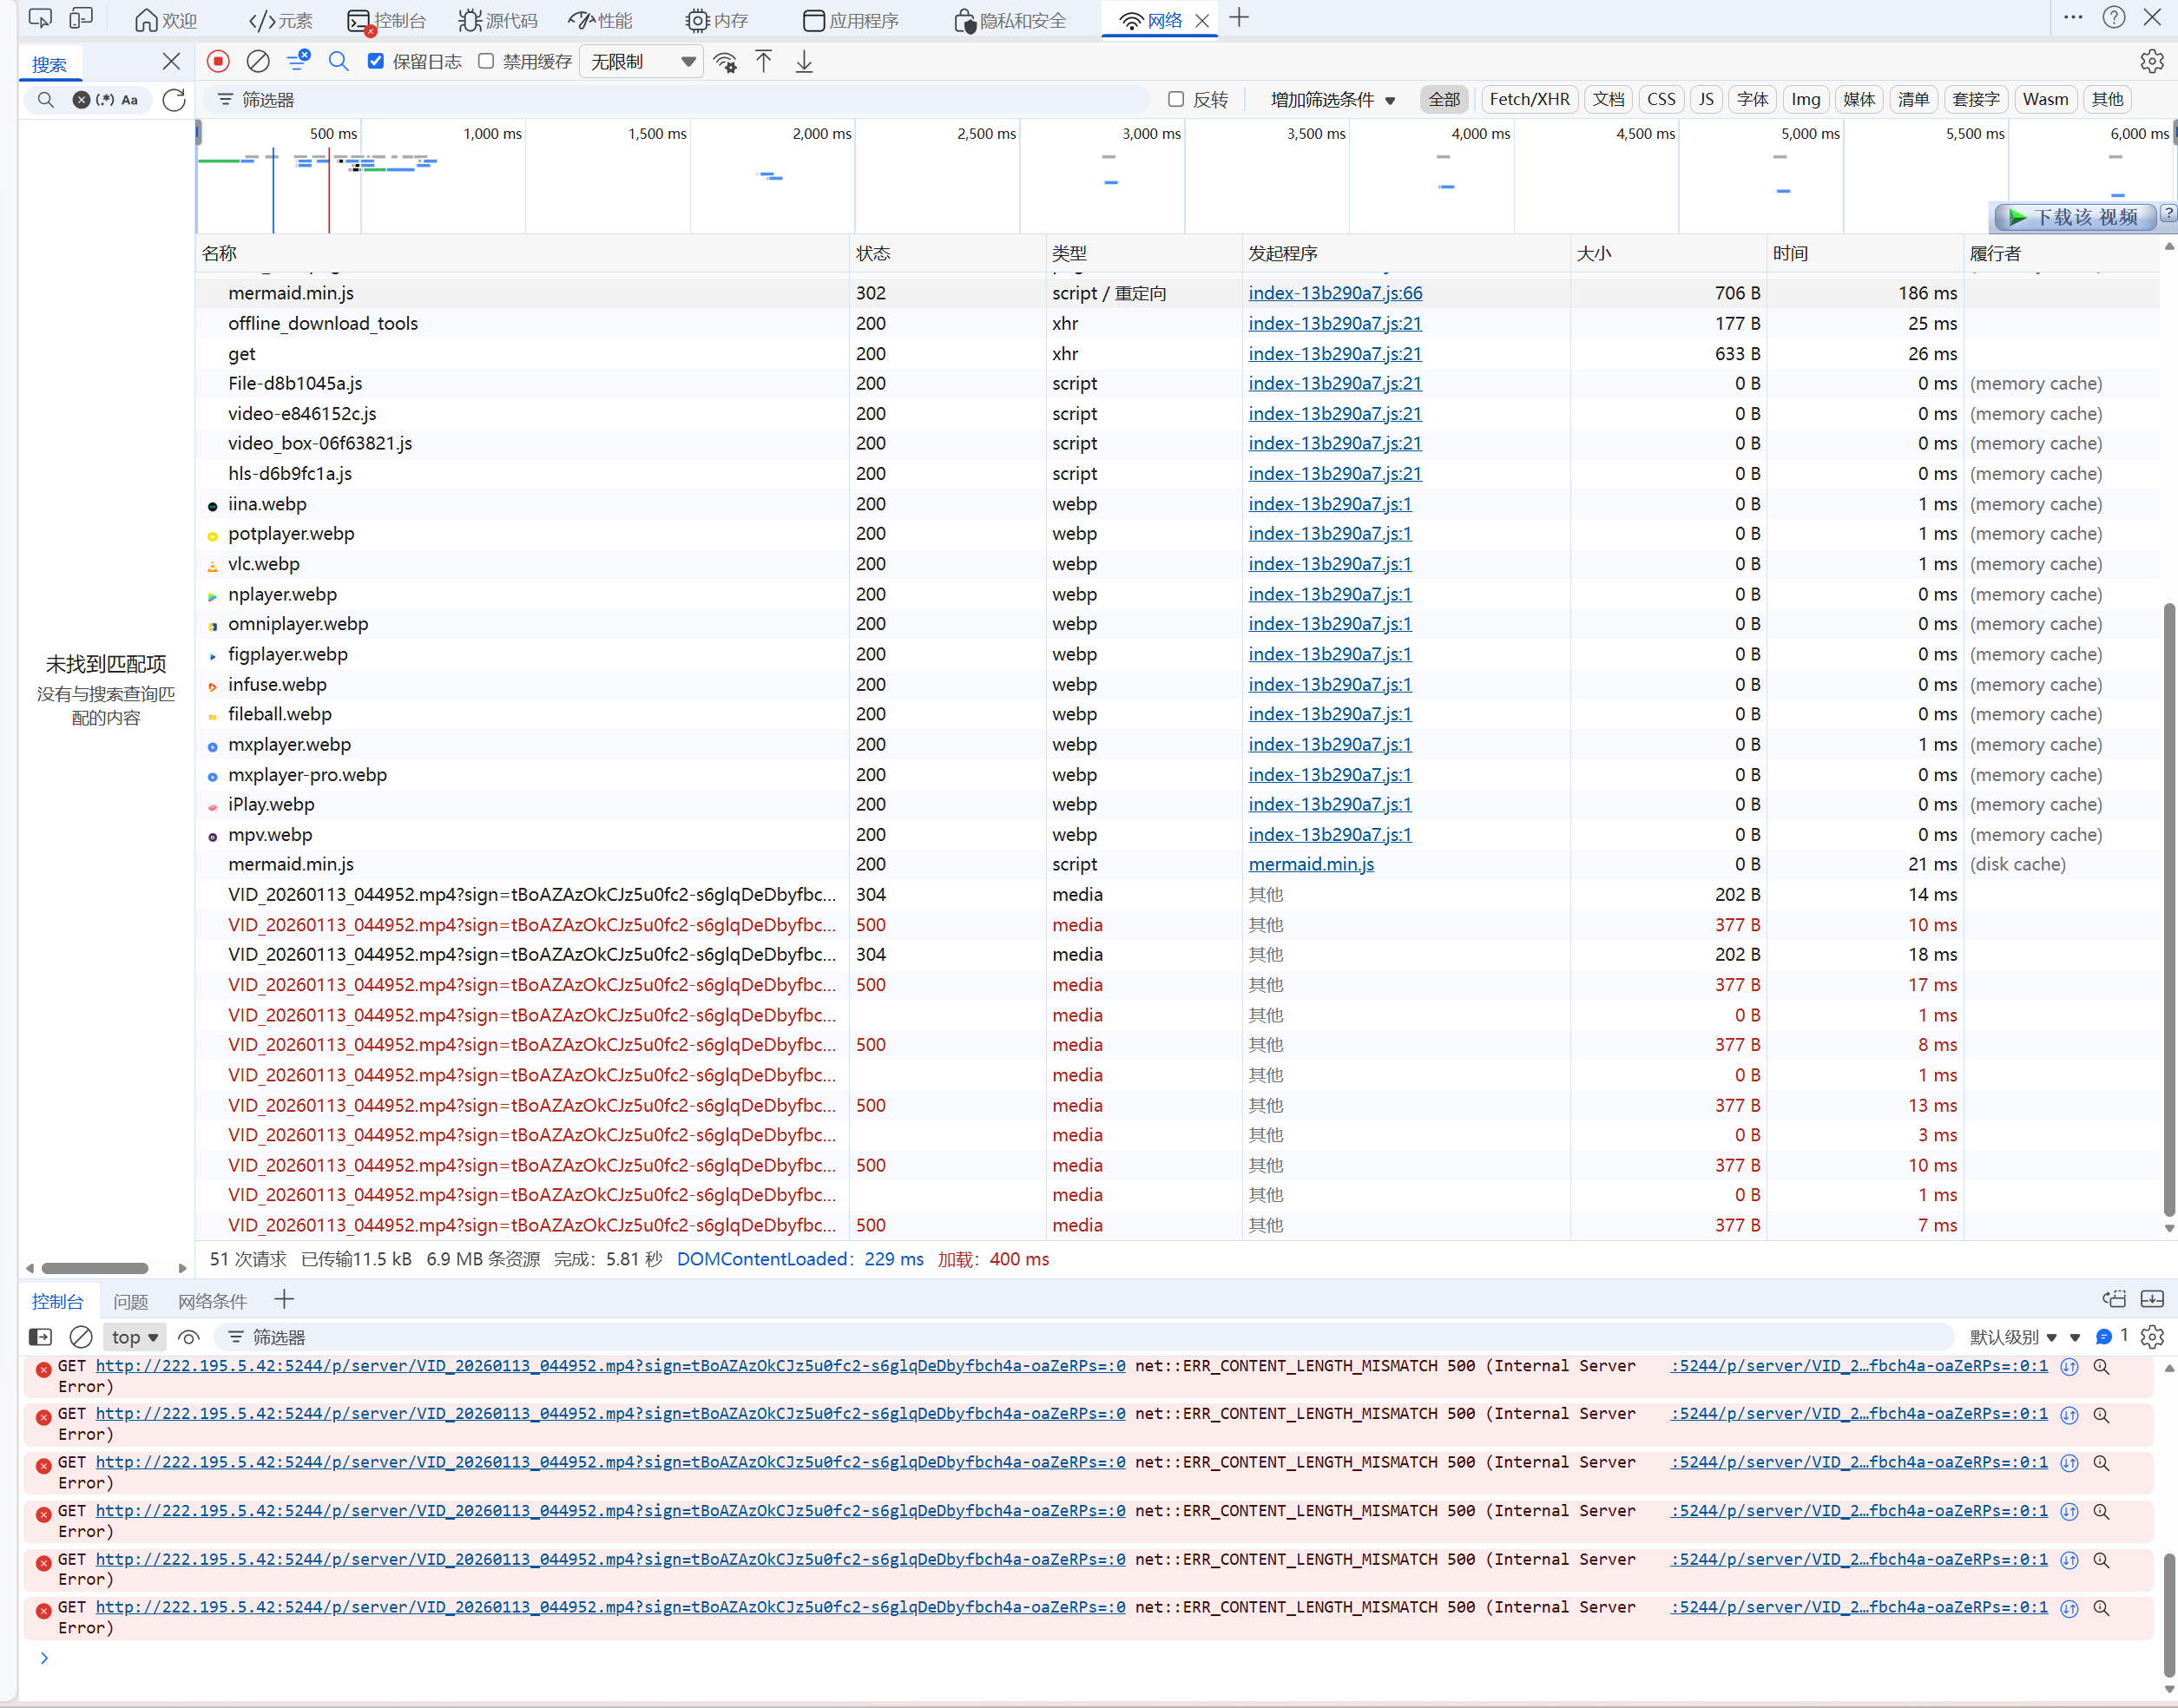Click the import HAR upload arrow
Image resolution: width=2178 pixels, height=1708 pixels.
[764, 62]
